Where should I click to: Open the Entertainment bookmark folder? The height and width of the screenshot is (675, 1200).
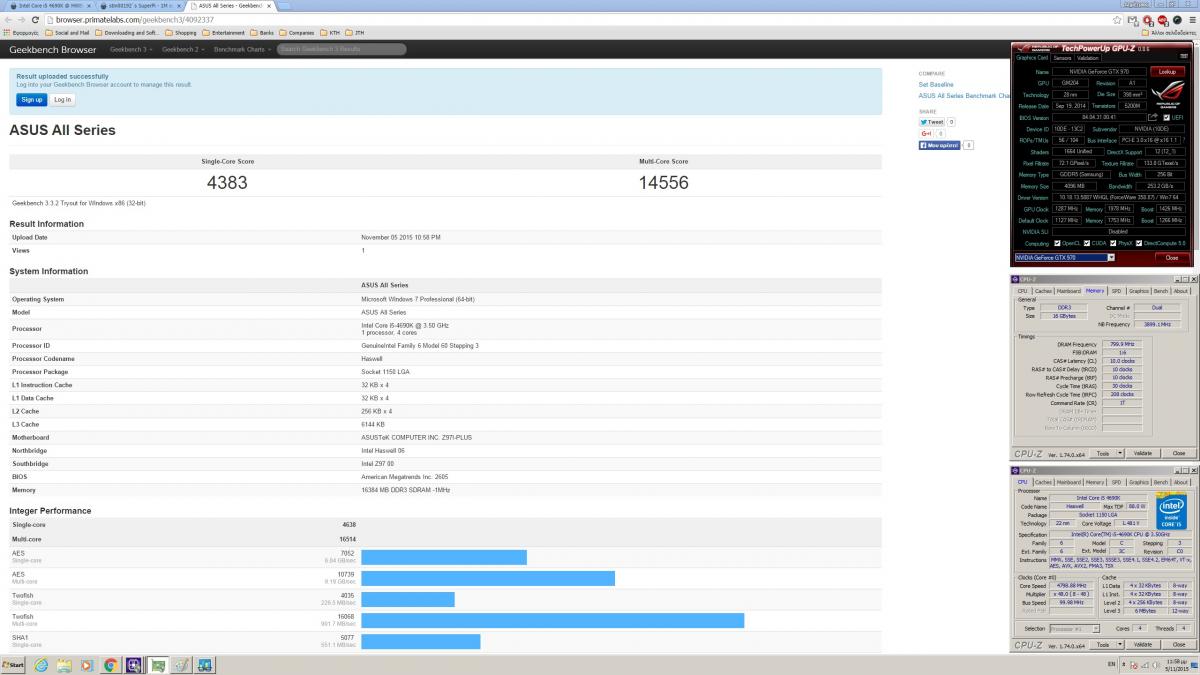[x=223, y=33]
